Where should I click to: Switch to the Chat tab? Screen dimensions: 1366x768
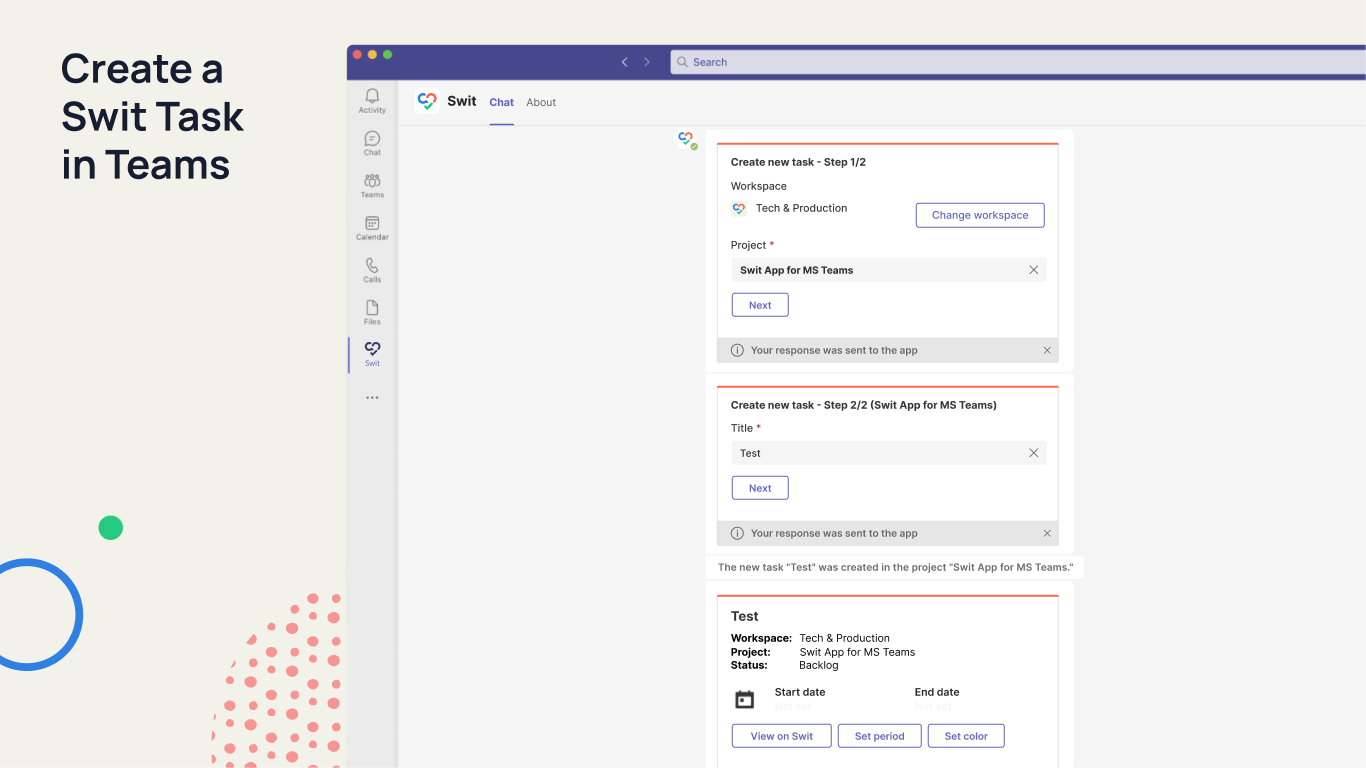pos(501,102)
